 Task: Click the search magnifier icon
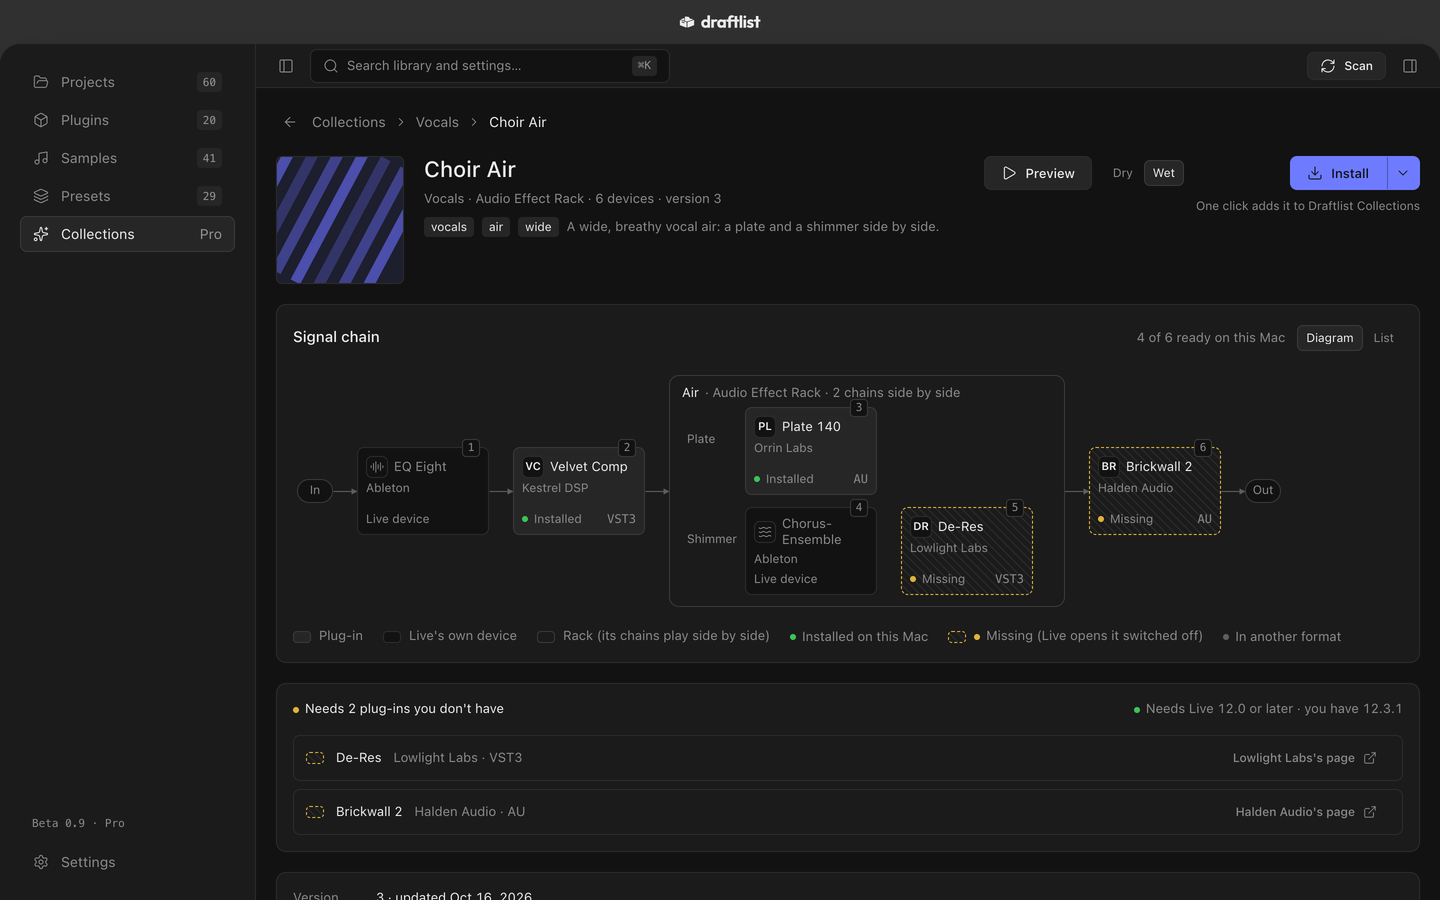(x=331, y=66)
